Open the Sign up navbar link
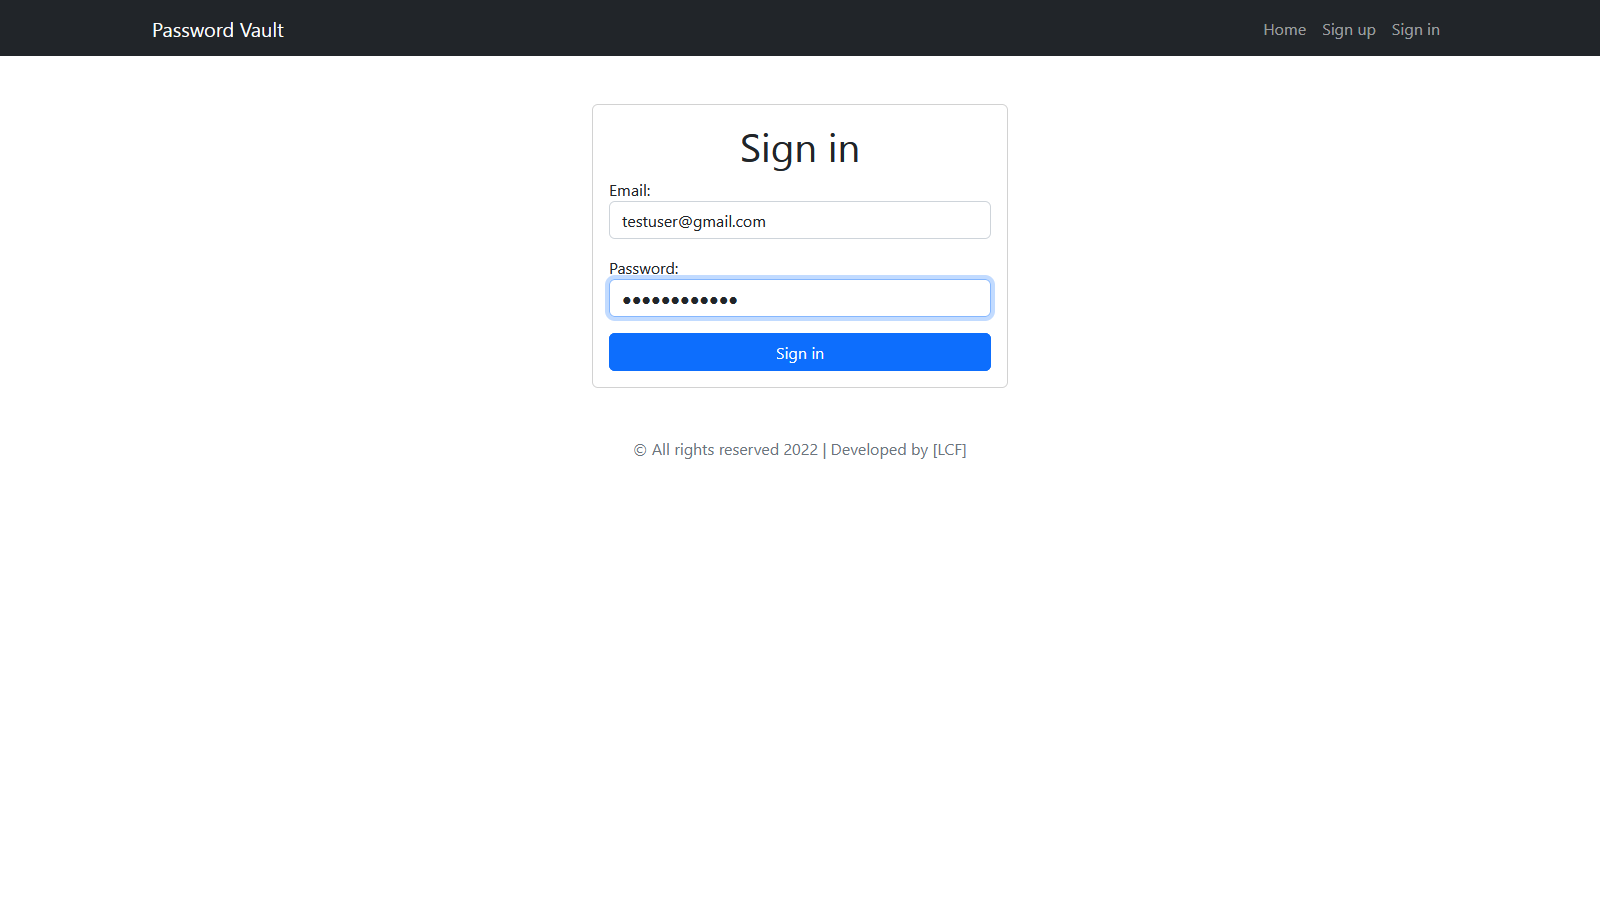Image resolution: width=1600 pixels, height=900 pixels. (1348, 30)
